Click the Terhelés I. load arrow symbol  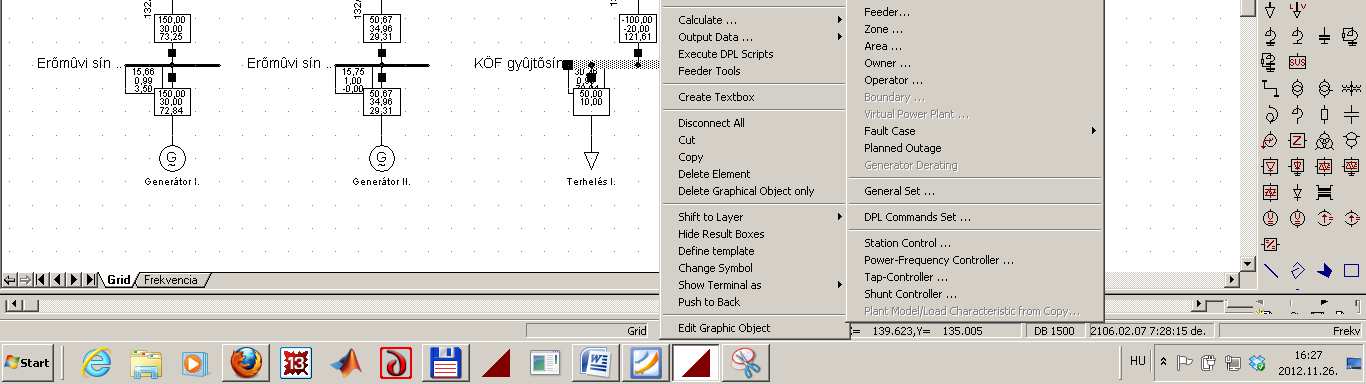coord(591,160)
